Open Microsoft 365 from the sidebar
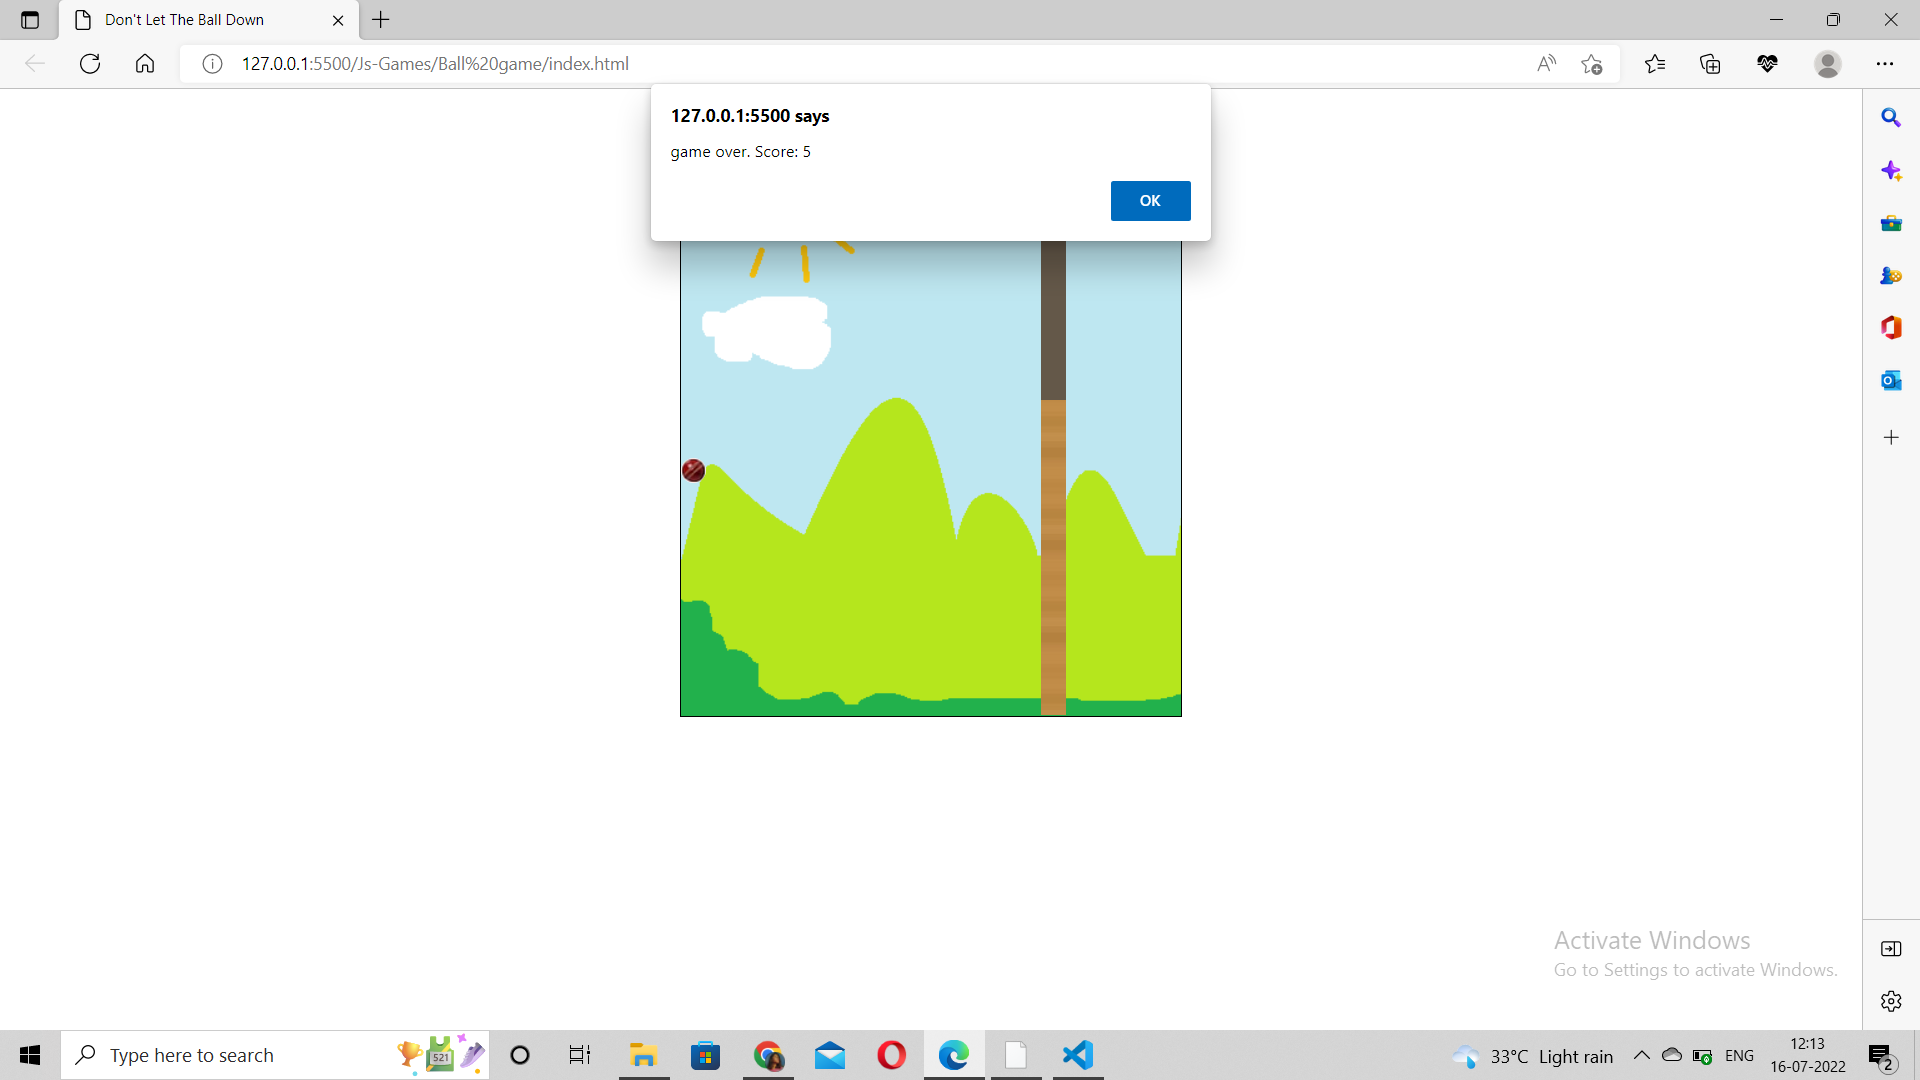Screen dimensions: 1920x1080 coord(1891,327)
